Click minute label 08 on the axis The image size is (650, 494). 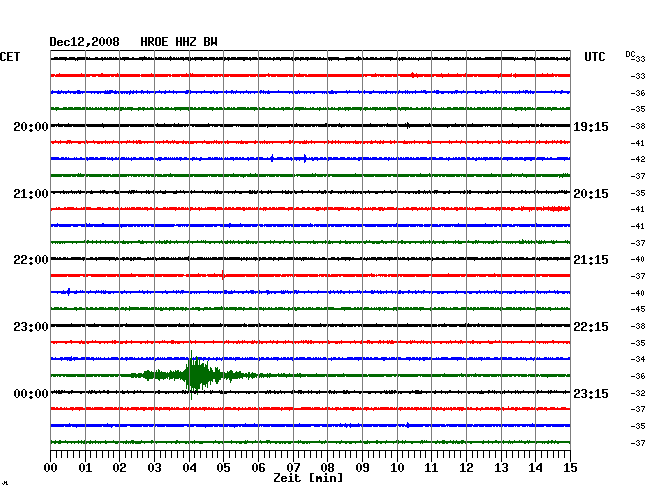pyautogui.click(x=327, y=468)
